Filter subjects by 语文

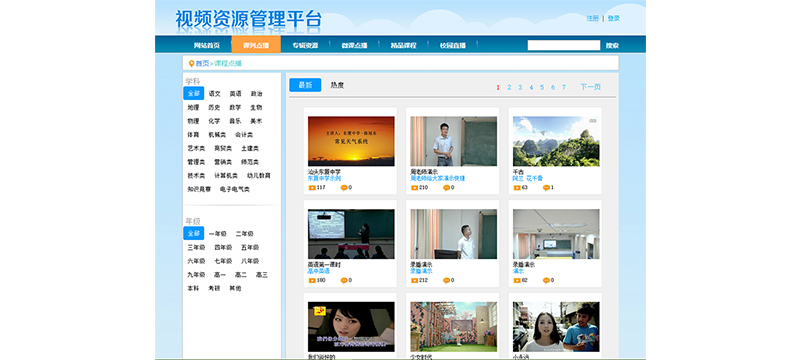point(214,94)
